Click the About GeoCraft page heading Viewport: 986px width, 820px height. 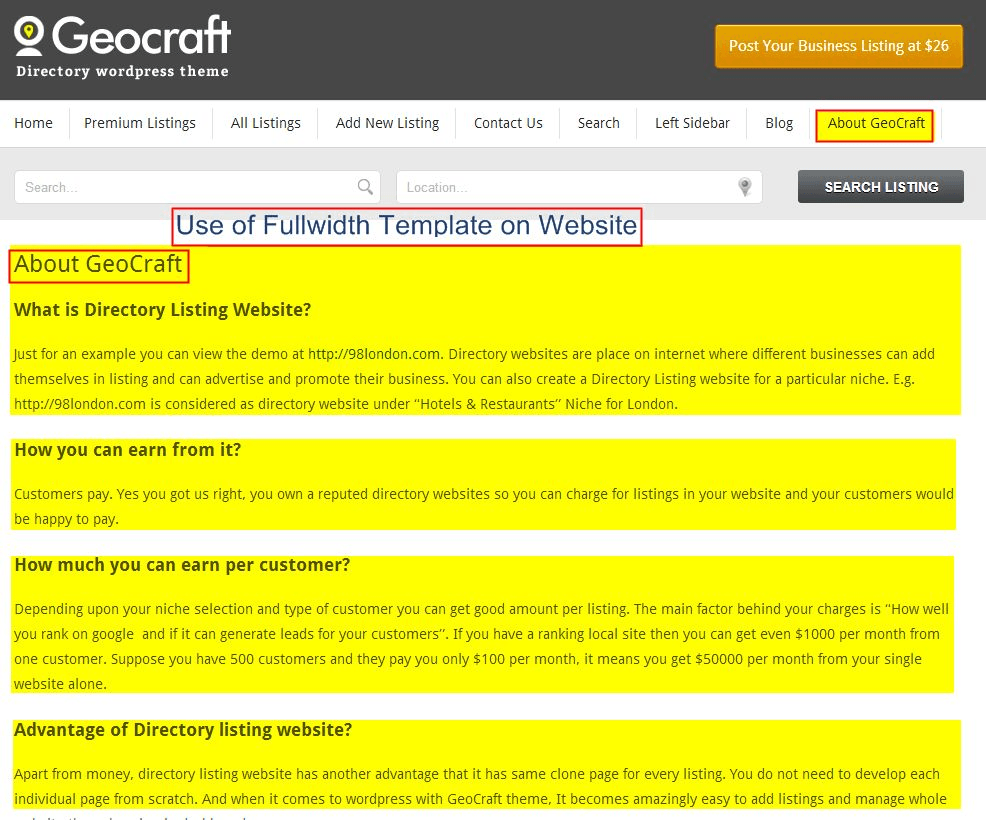click(98, 264)
